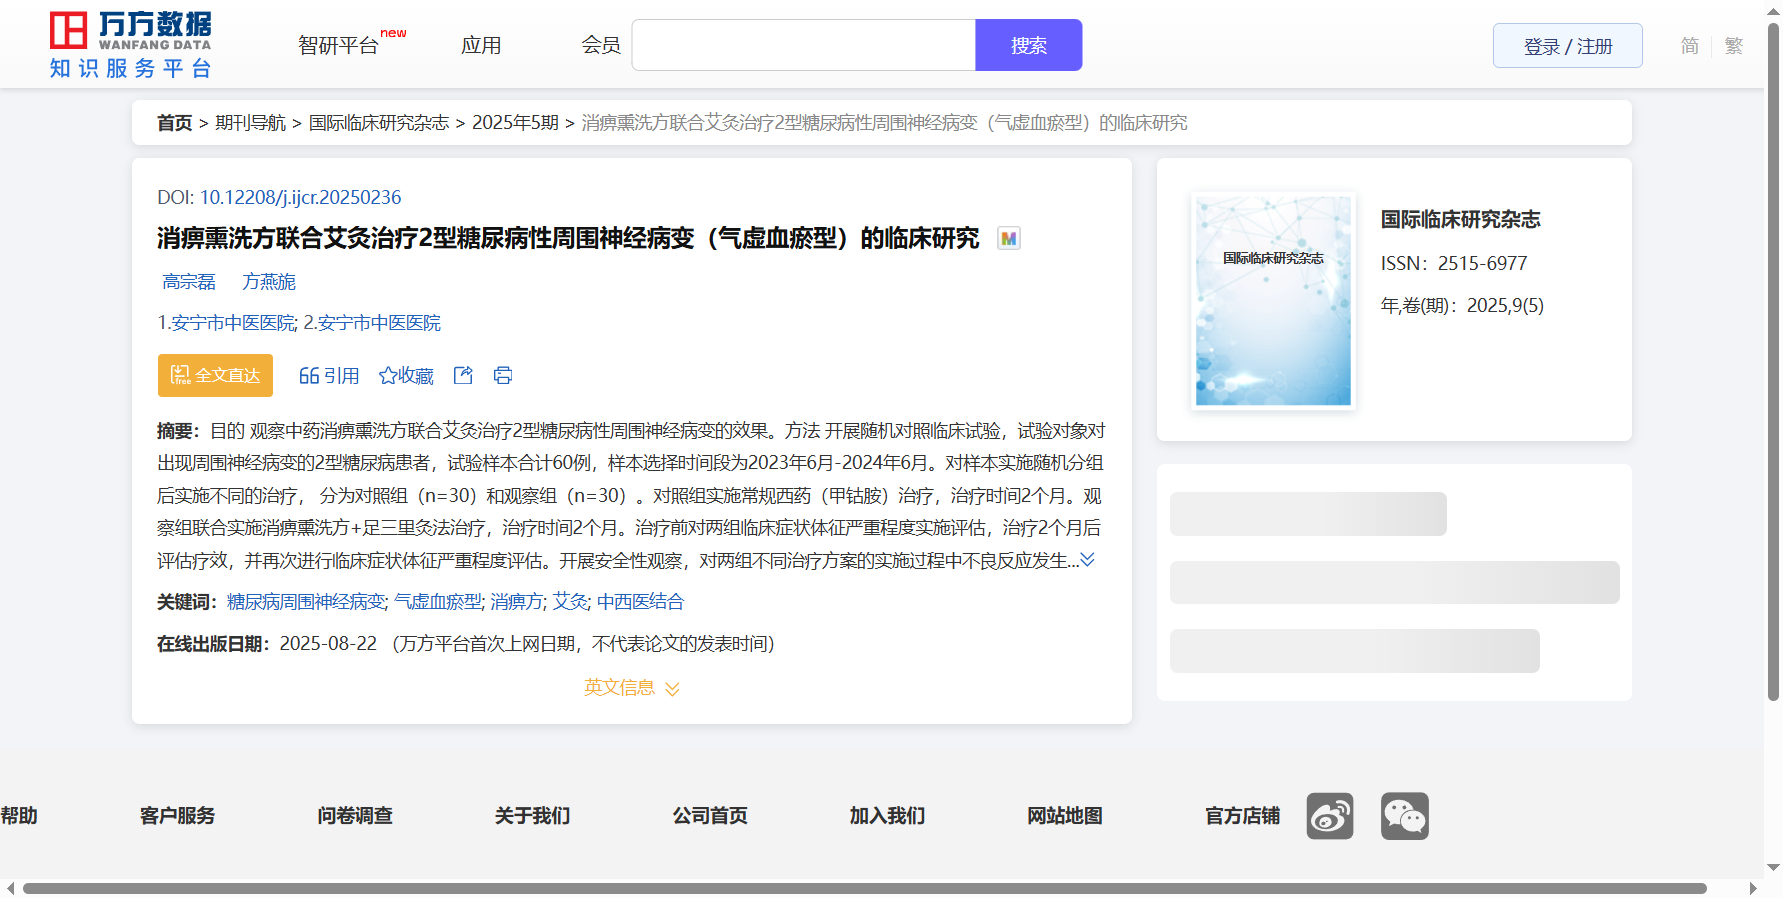Star the article with 收藏
The height and width of the screenshot is (898, 1783).
(x=406, y=375)
